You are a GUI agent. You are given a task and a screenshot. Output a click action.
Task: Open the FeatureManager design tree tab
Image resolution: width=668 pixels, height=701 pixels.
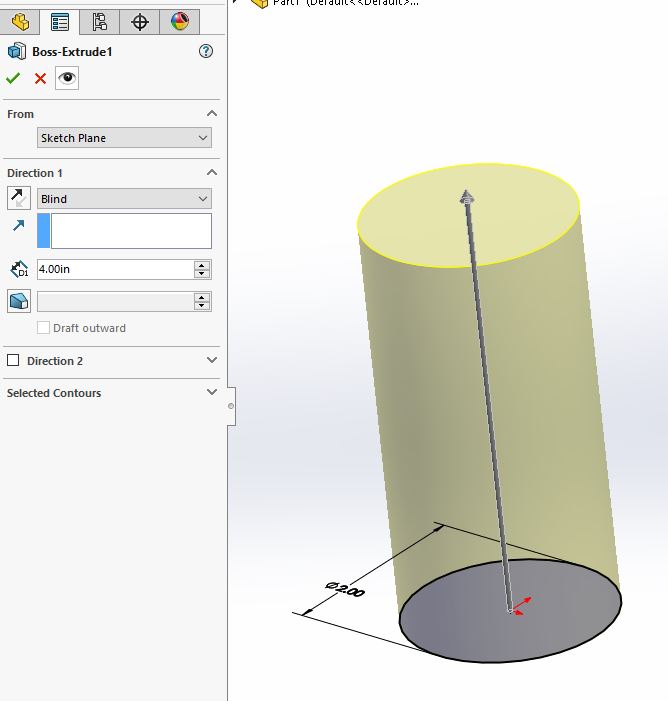coord(20,21)
